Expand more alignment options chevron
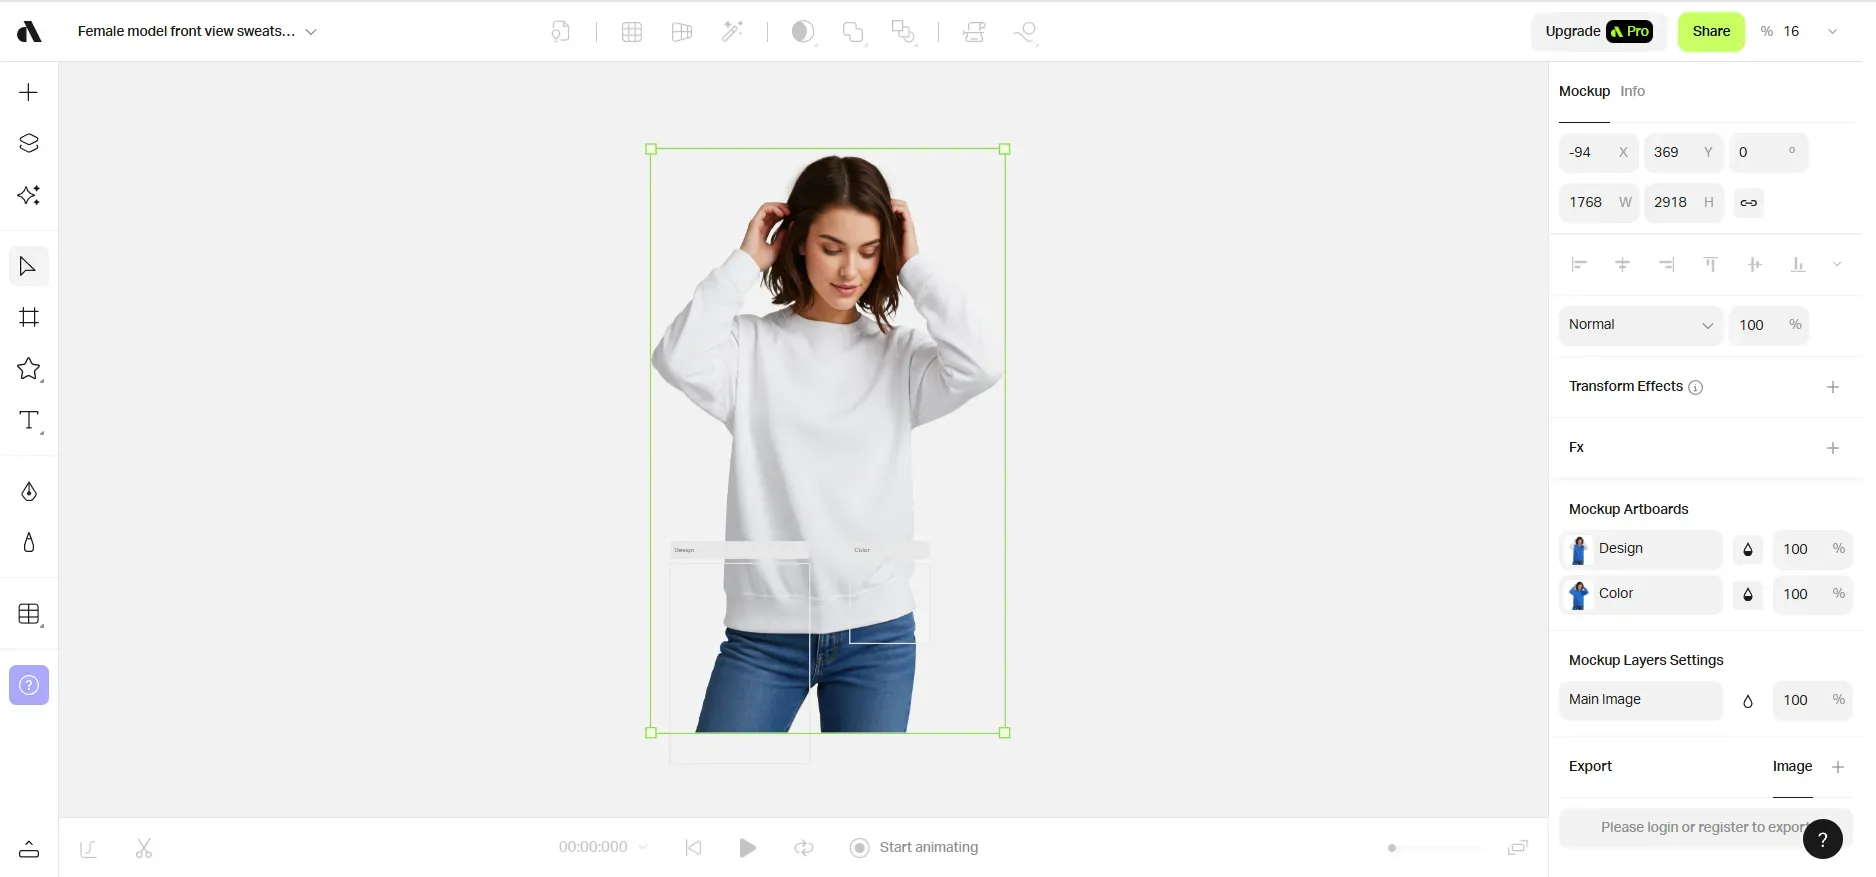1876x877 pixels. coord(1837,265)
